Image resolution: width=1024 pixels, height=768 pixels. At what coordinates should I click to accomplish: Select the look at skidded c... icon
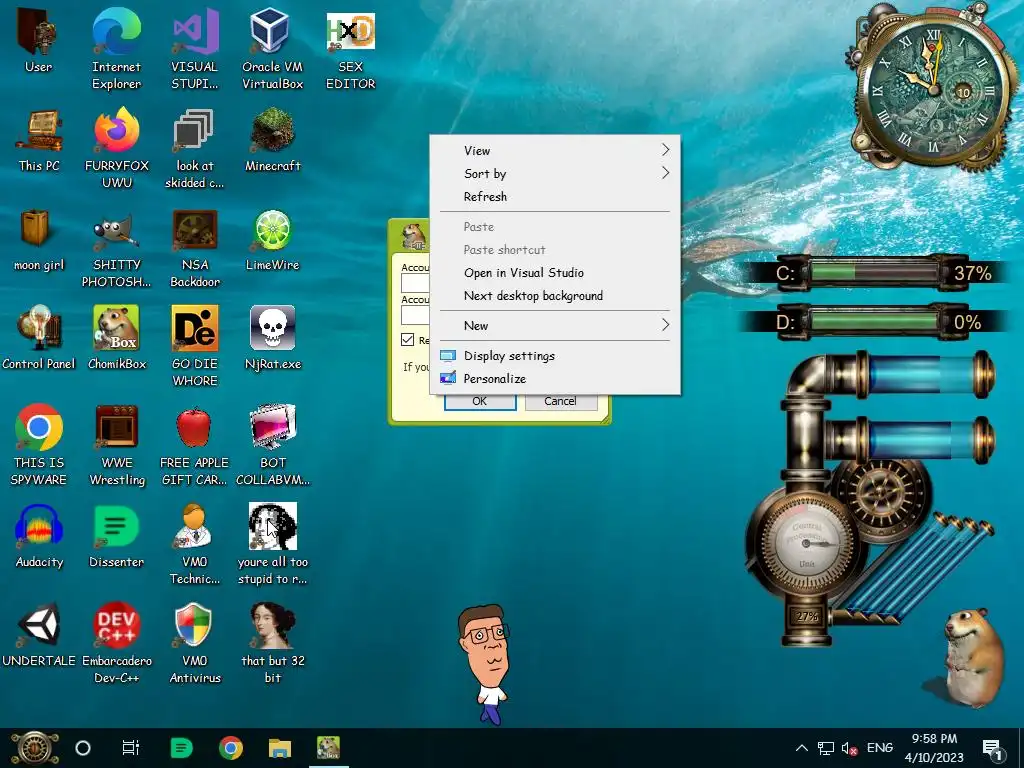(194, 148)
